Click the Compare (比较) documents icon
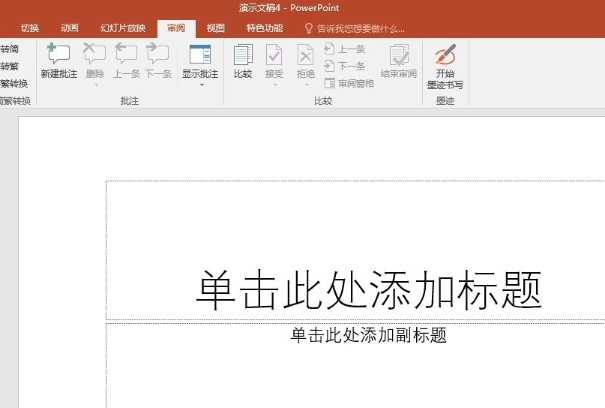The image size is (605, 408). pyautogui.click(x=243, y=54)
